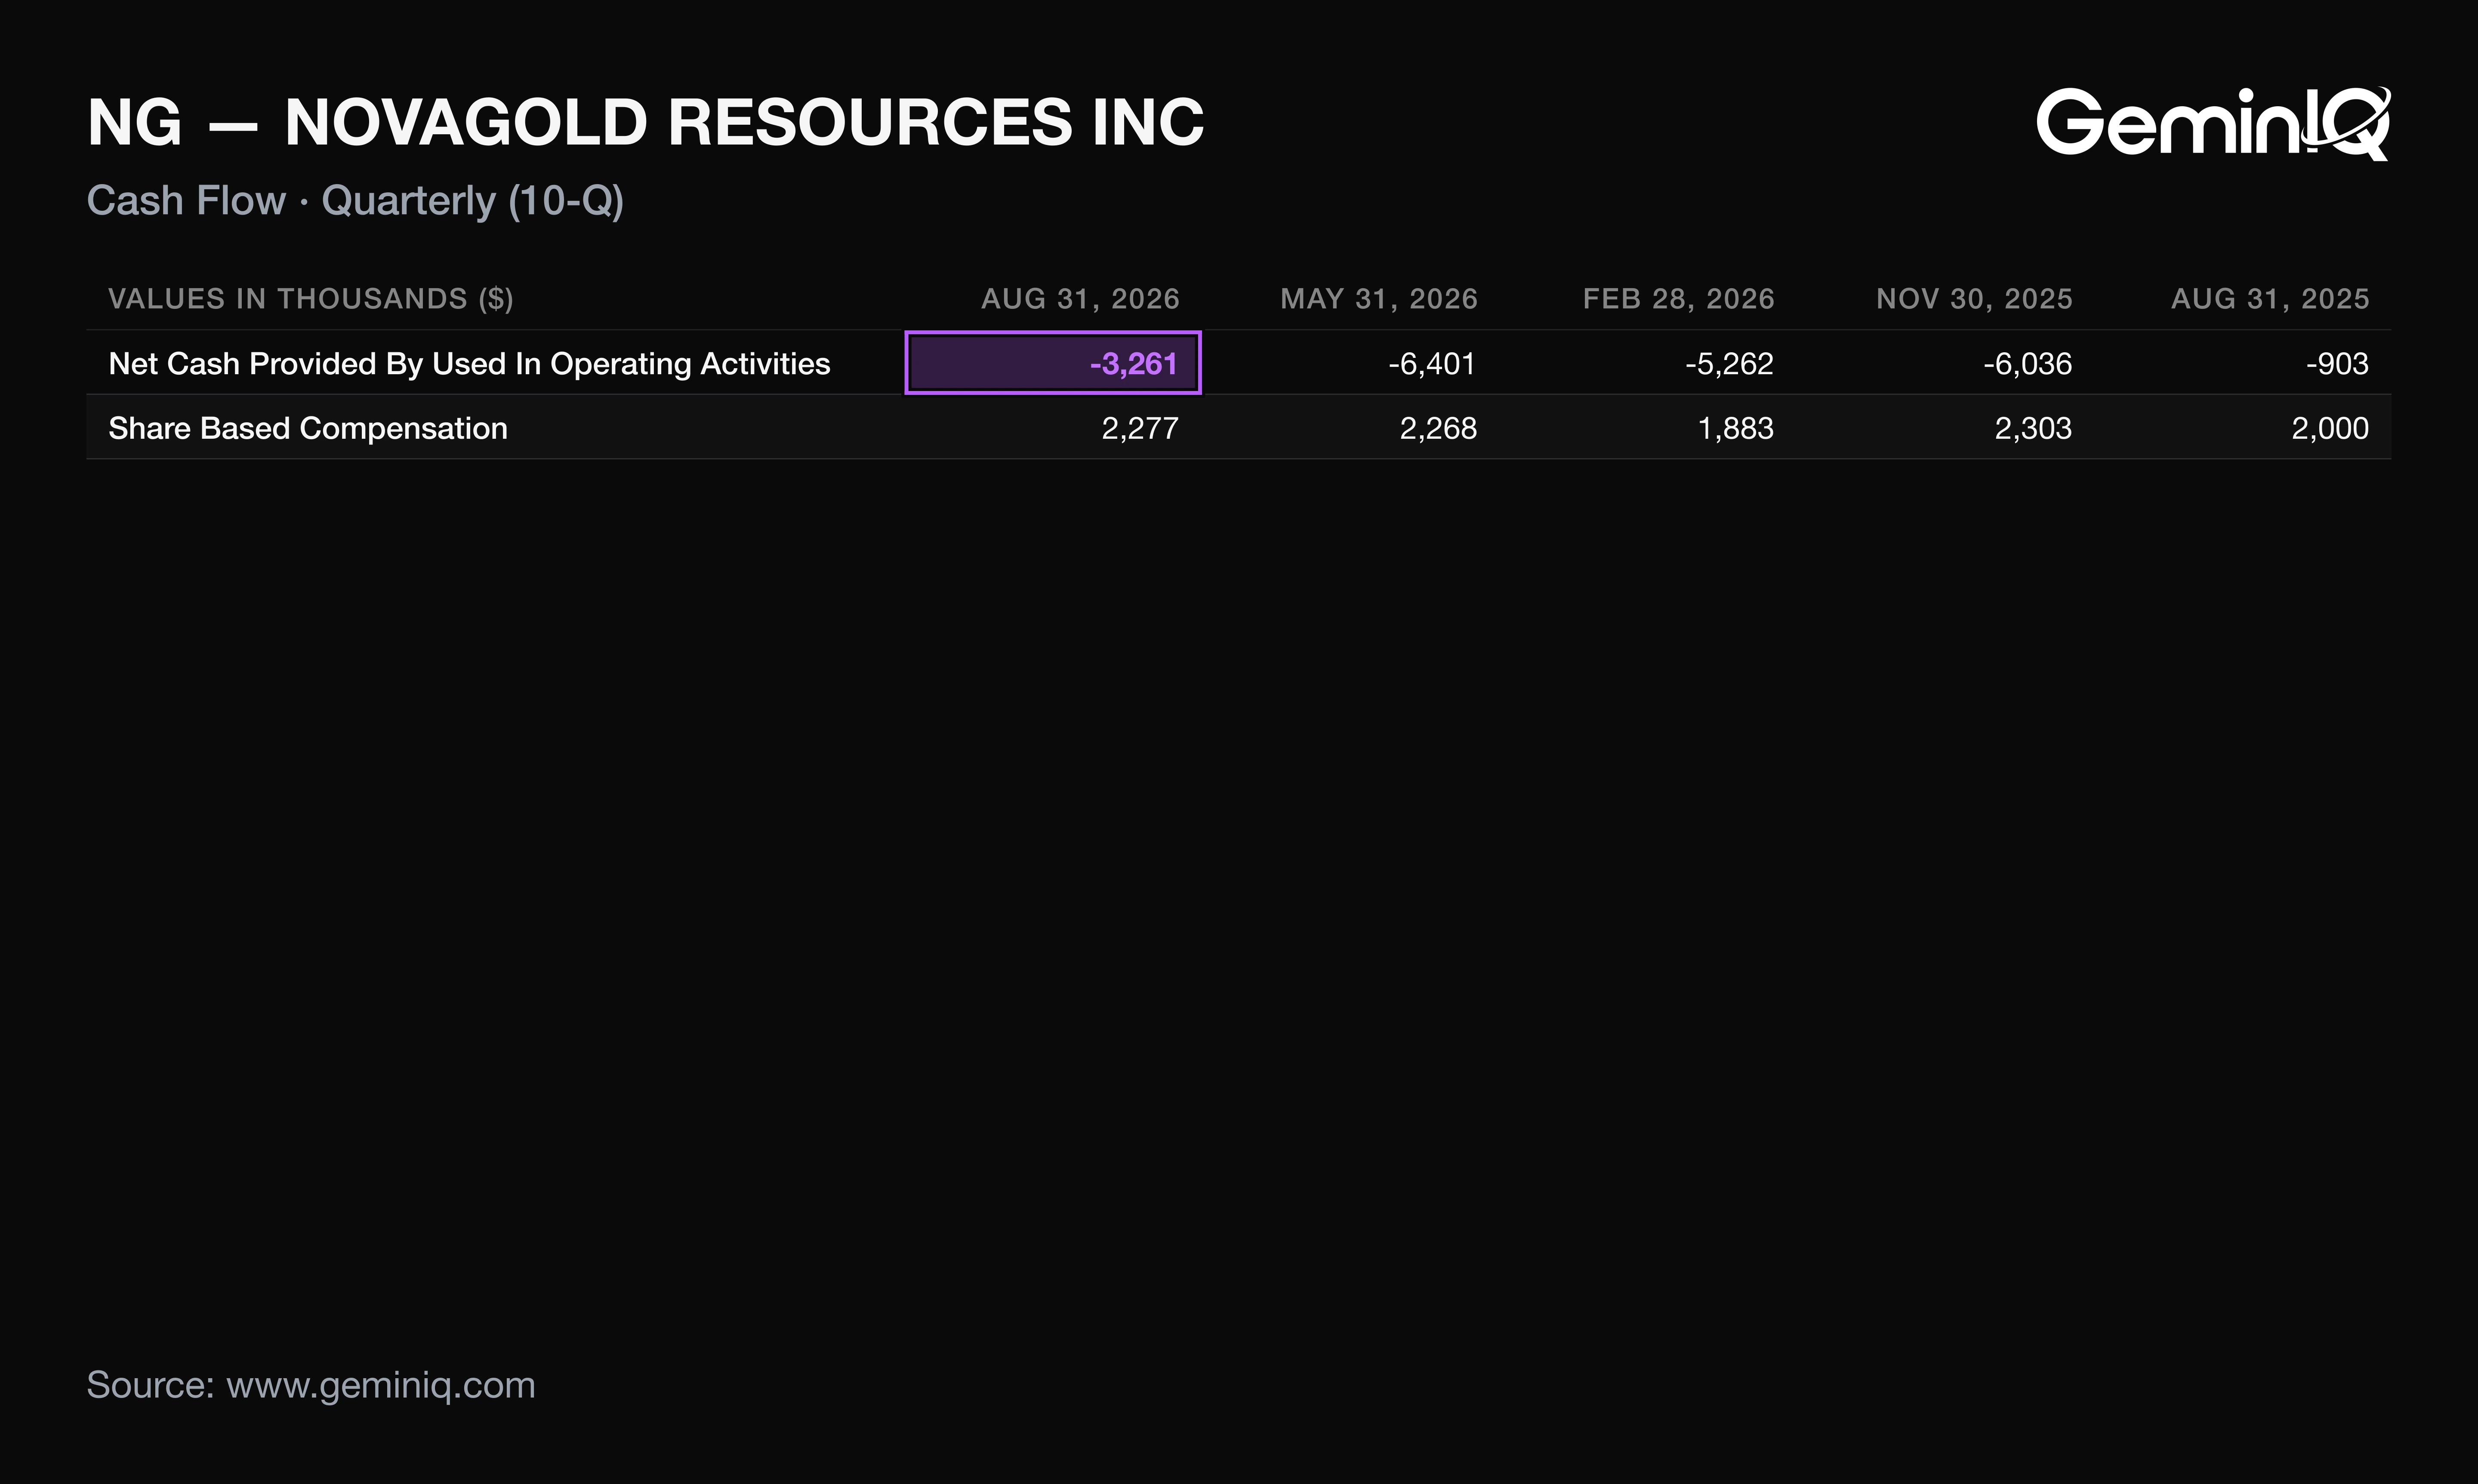Click the NOV 30, 2025 column header
This screenshot has height=1484, width=2478.
pyautogui.click(x=1974, y=299)
